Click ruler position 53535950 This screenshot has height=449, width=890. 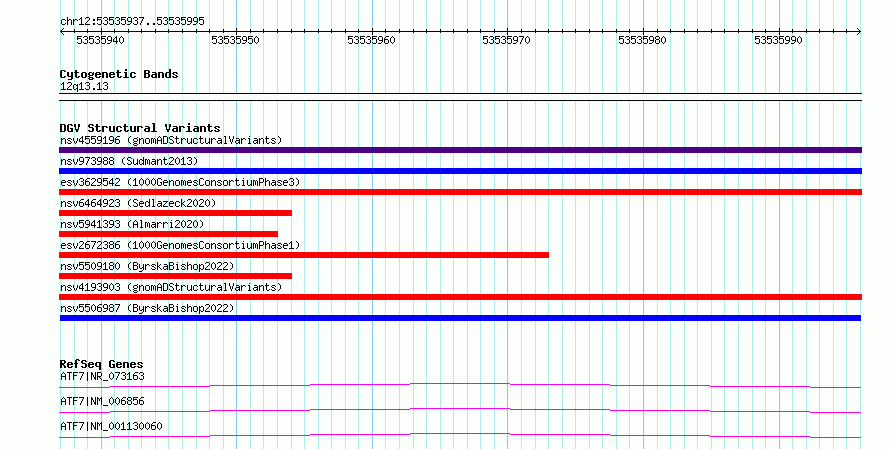tap(236, 40)
